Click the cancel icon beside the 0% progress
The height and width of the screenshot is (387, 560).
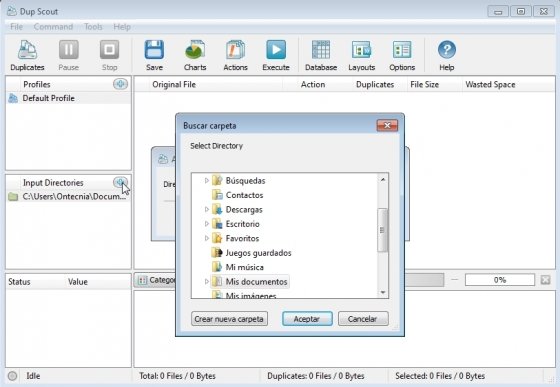[x=545, y=280]
